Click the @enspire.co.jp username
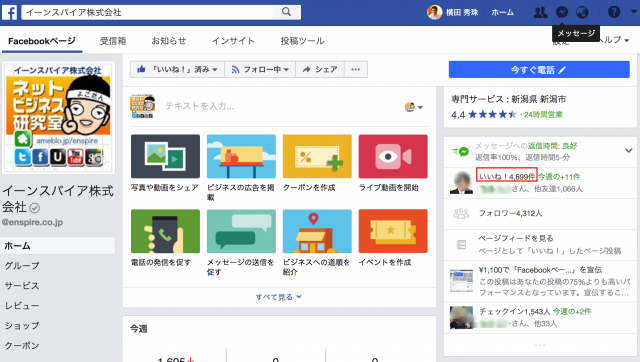This screenshot has height=362, width=640. click(32, 222)
